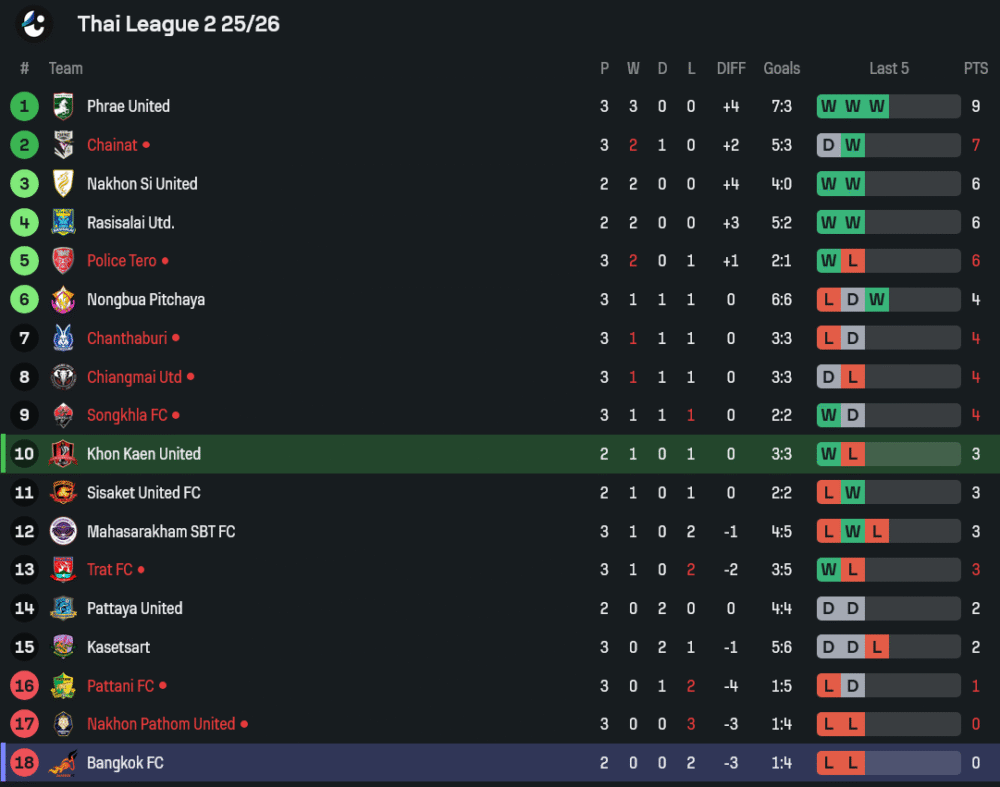
Task: Click the Mahasarakham SBT FC badge
Action: point(63,531)
